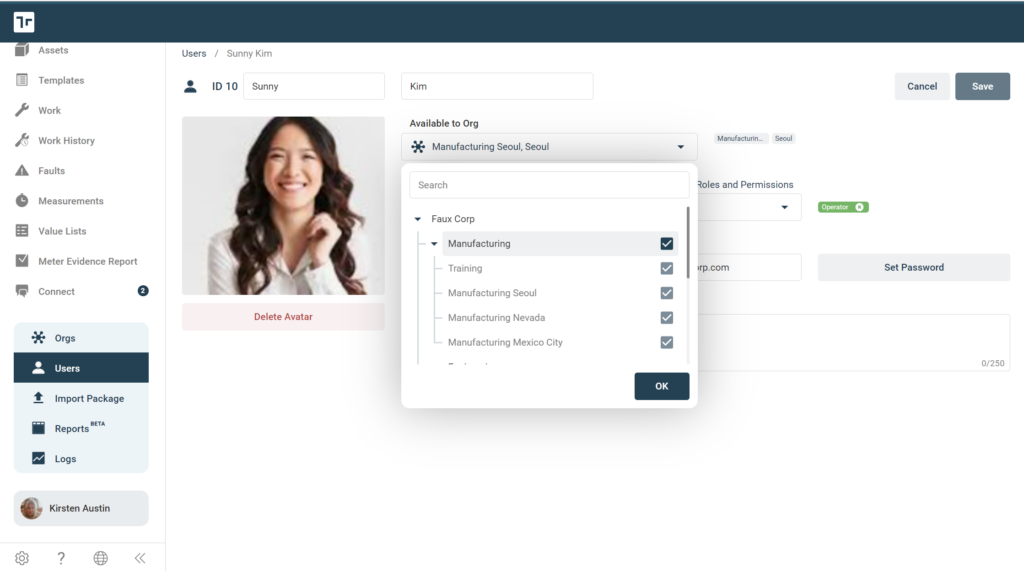
Task: Open settings gear icon at bottom
Action: (x=22, y=558)
